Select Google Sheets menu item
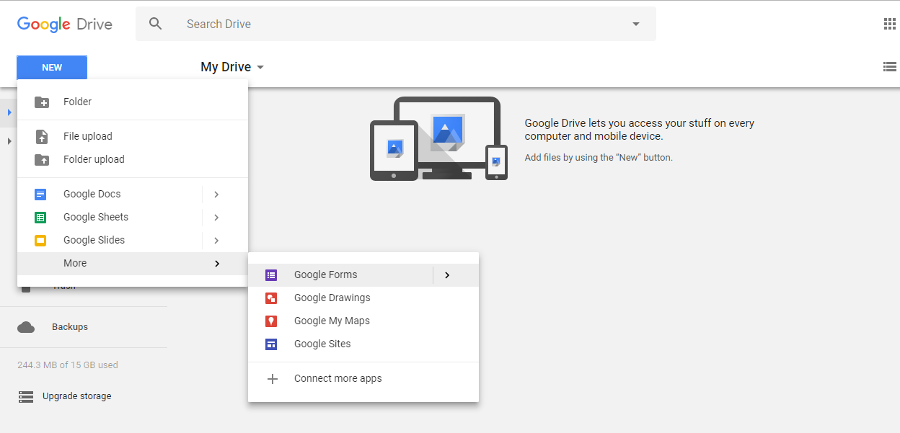 133,217
